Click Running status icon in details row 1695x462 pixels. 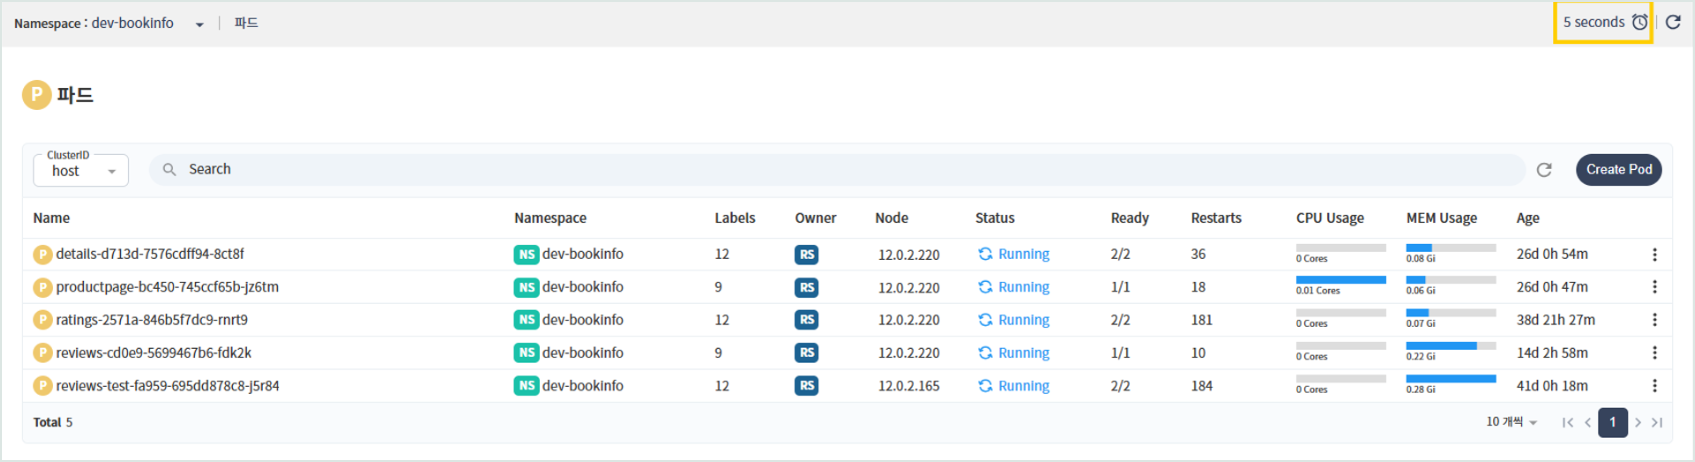click(x=985, y=254)
